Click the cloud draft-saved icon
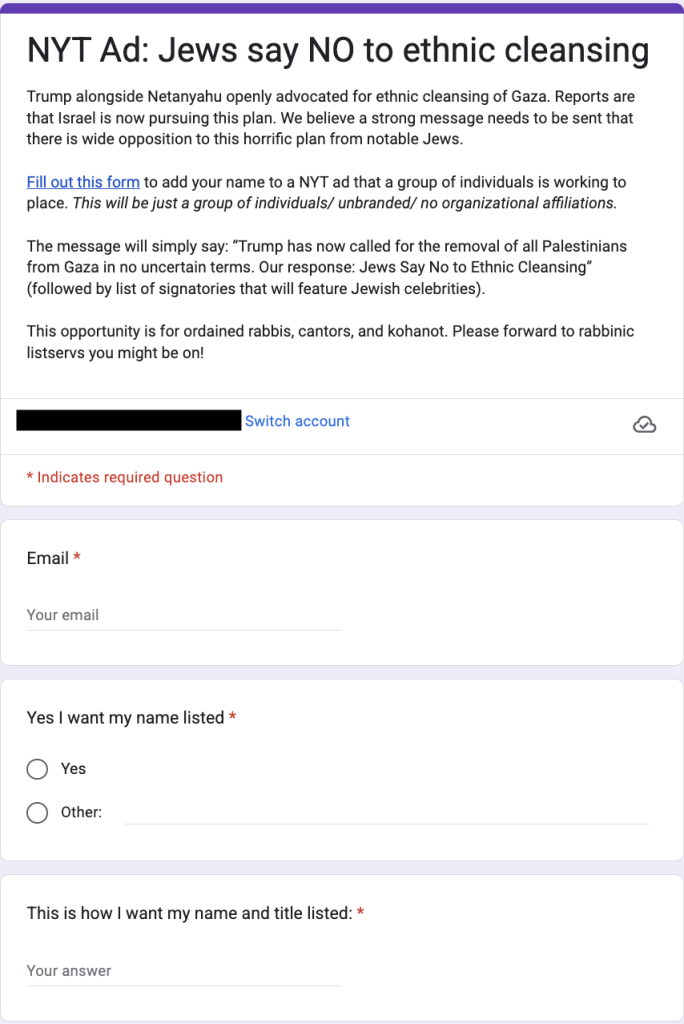Image resolution: width=684 pixels, height=1024 pixels. (x=644, y=424)
